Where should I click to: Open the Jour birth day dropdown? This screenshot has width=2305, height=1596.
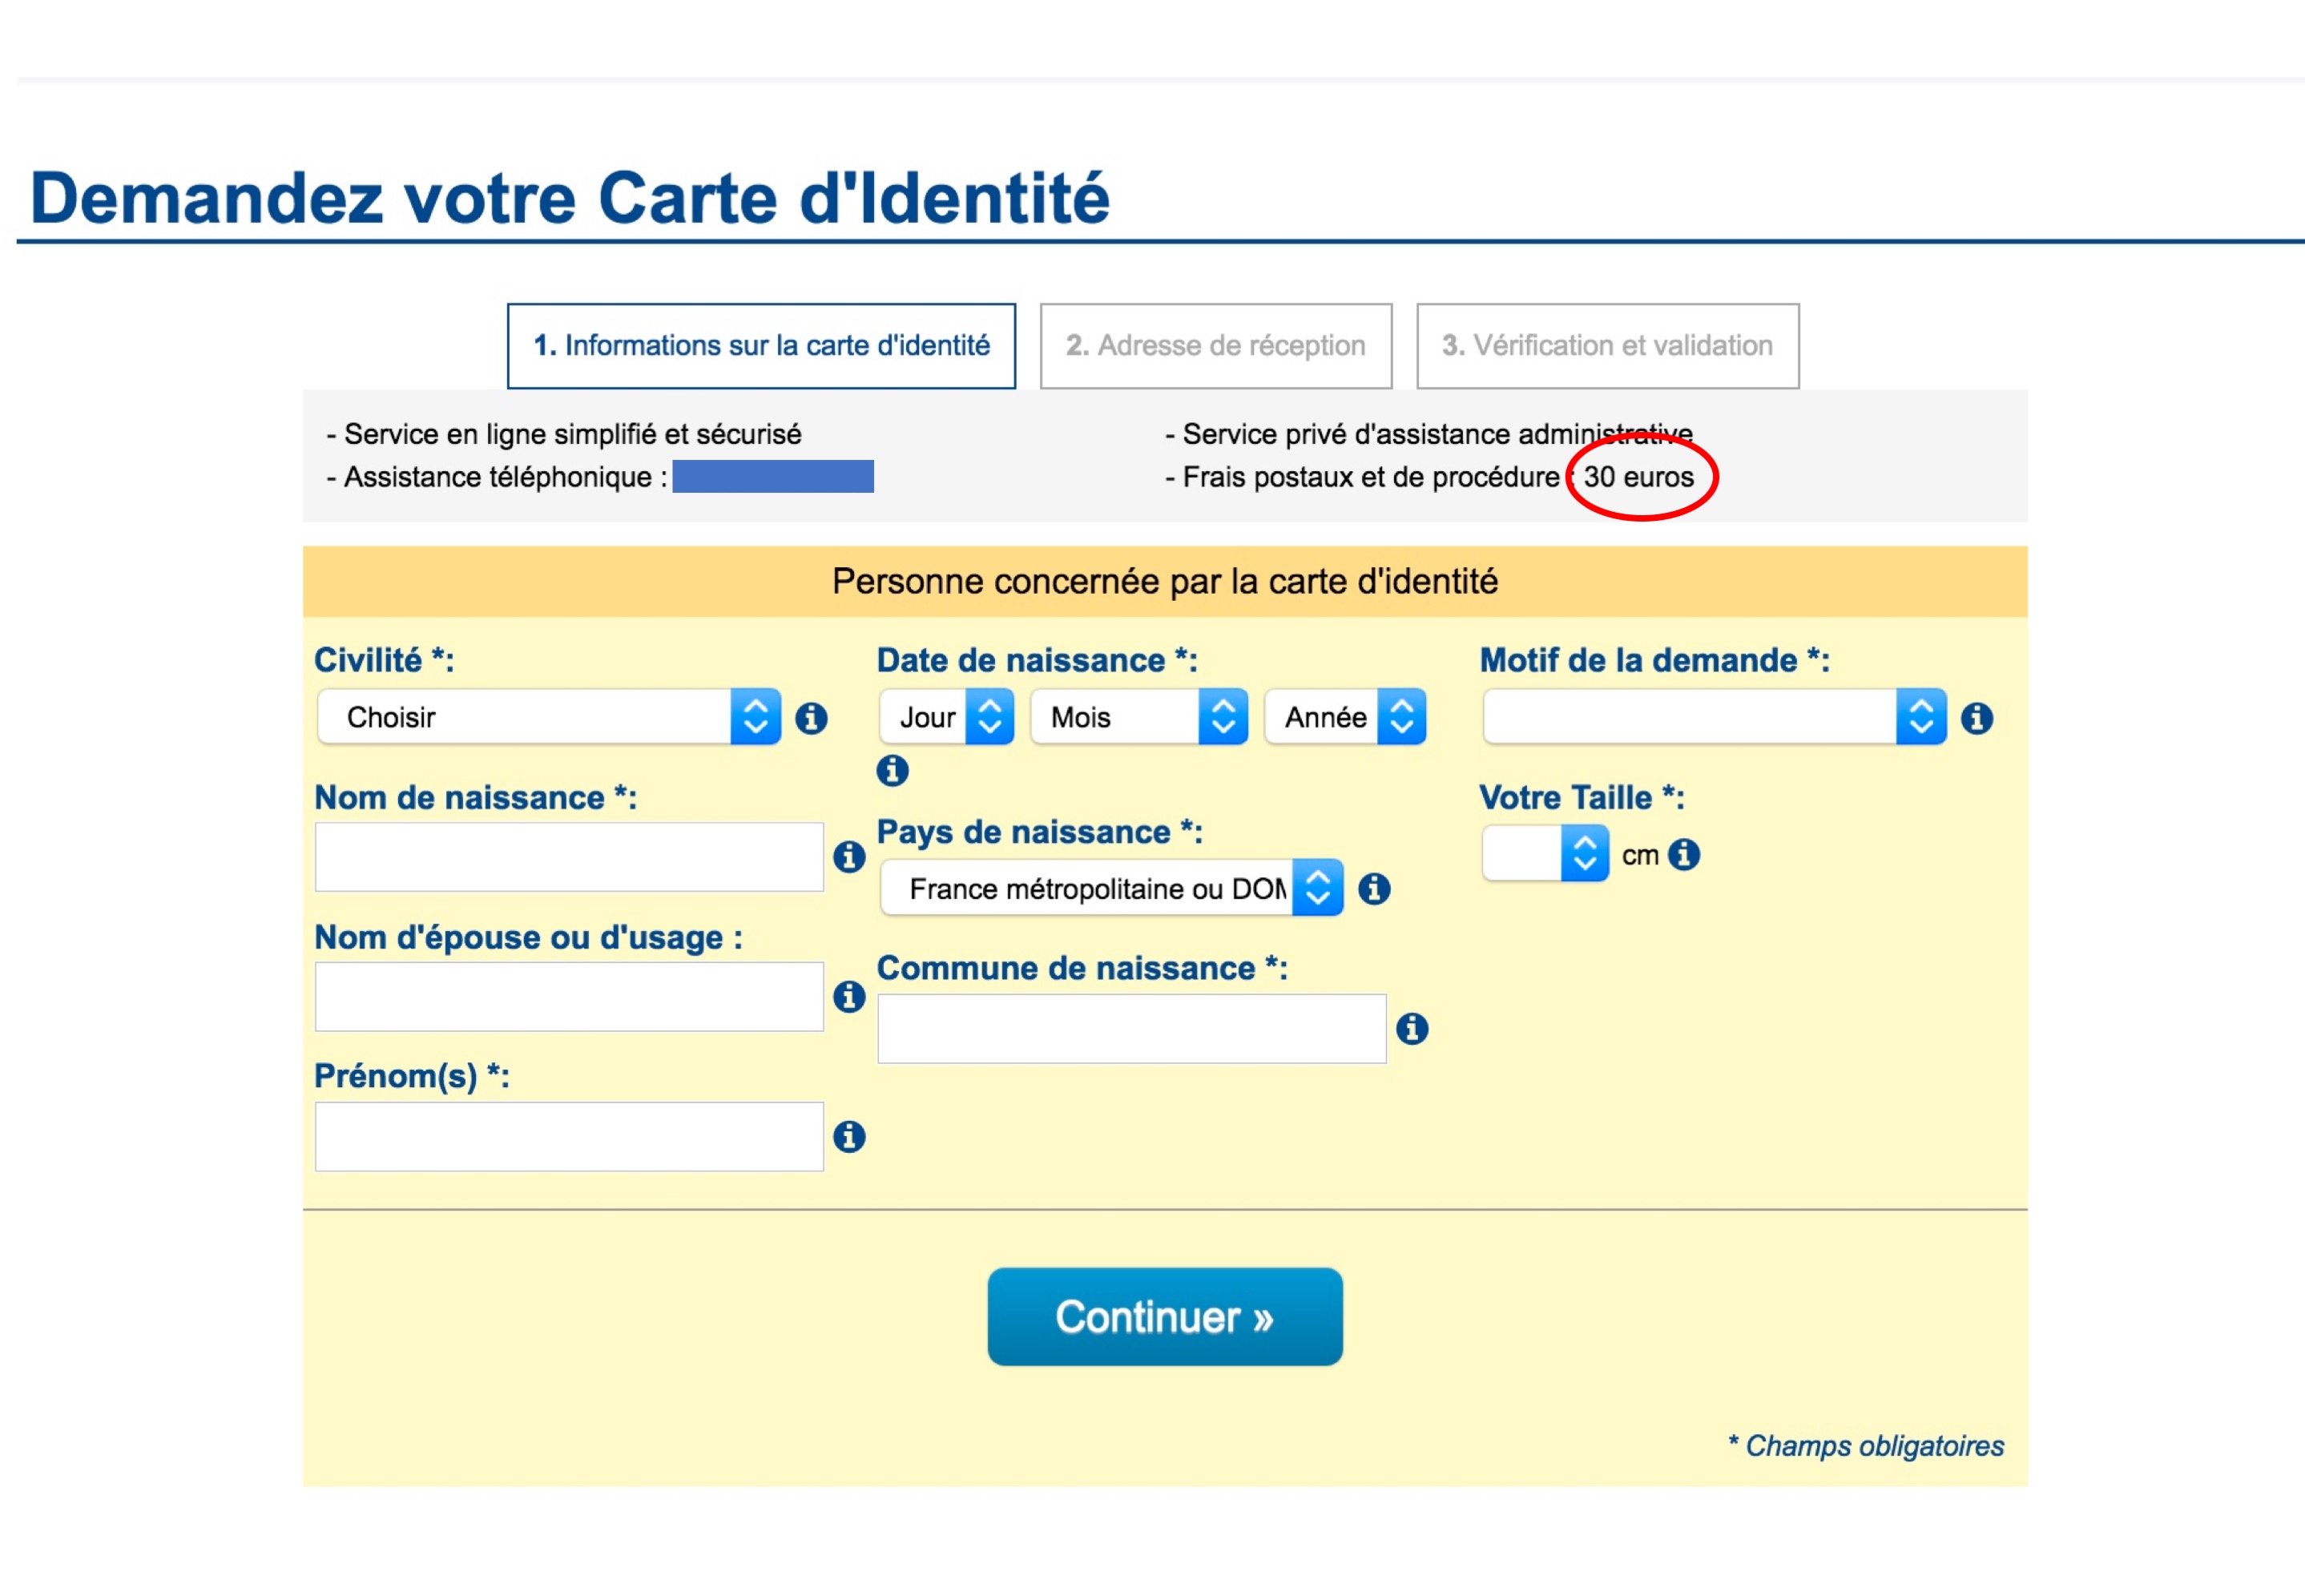click(946, 717)
